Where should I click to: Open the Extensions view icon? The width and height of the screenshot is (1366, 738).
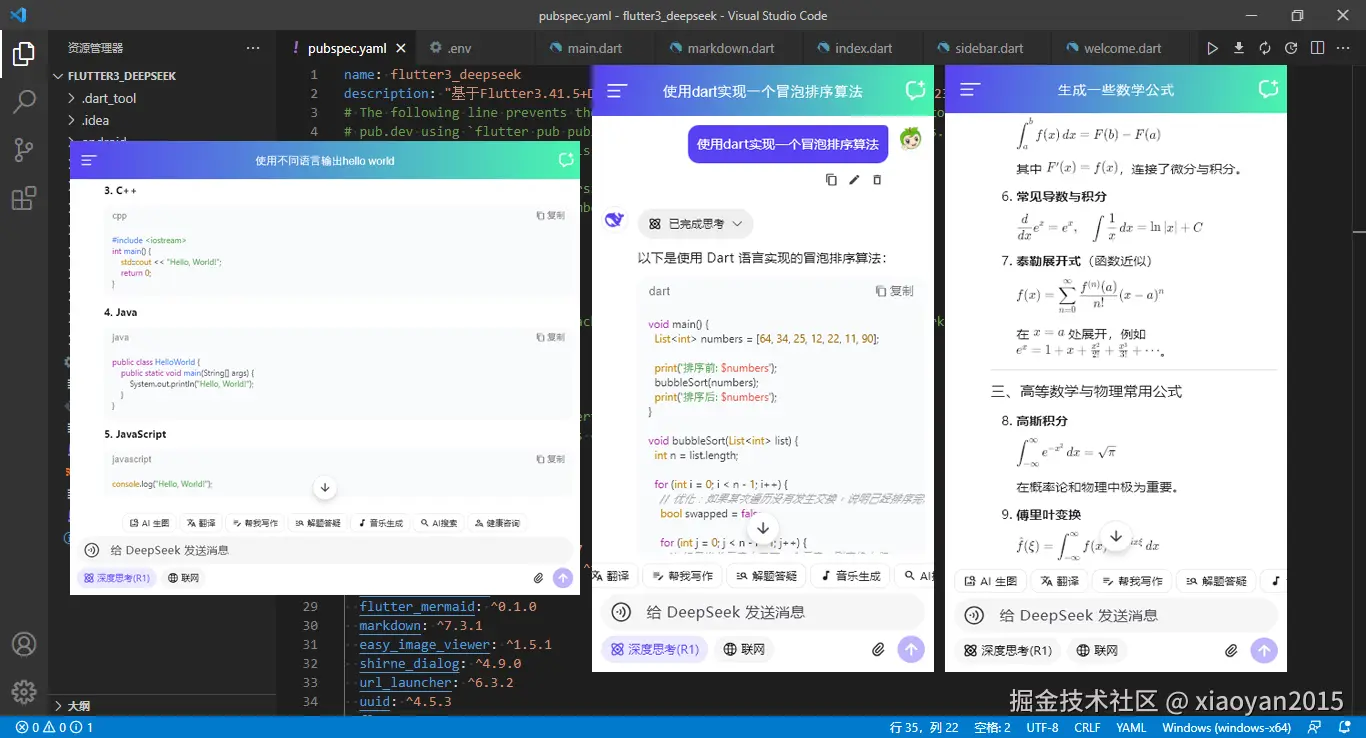pyautogui.click(x=24, y=197)
